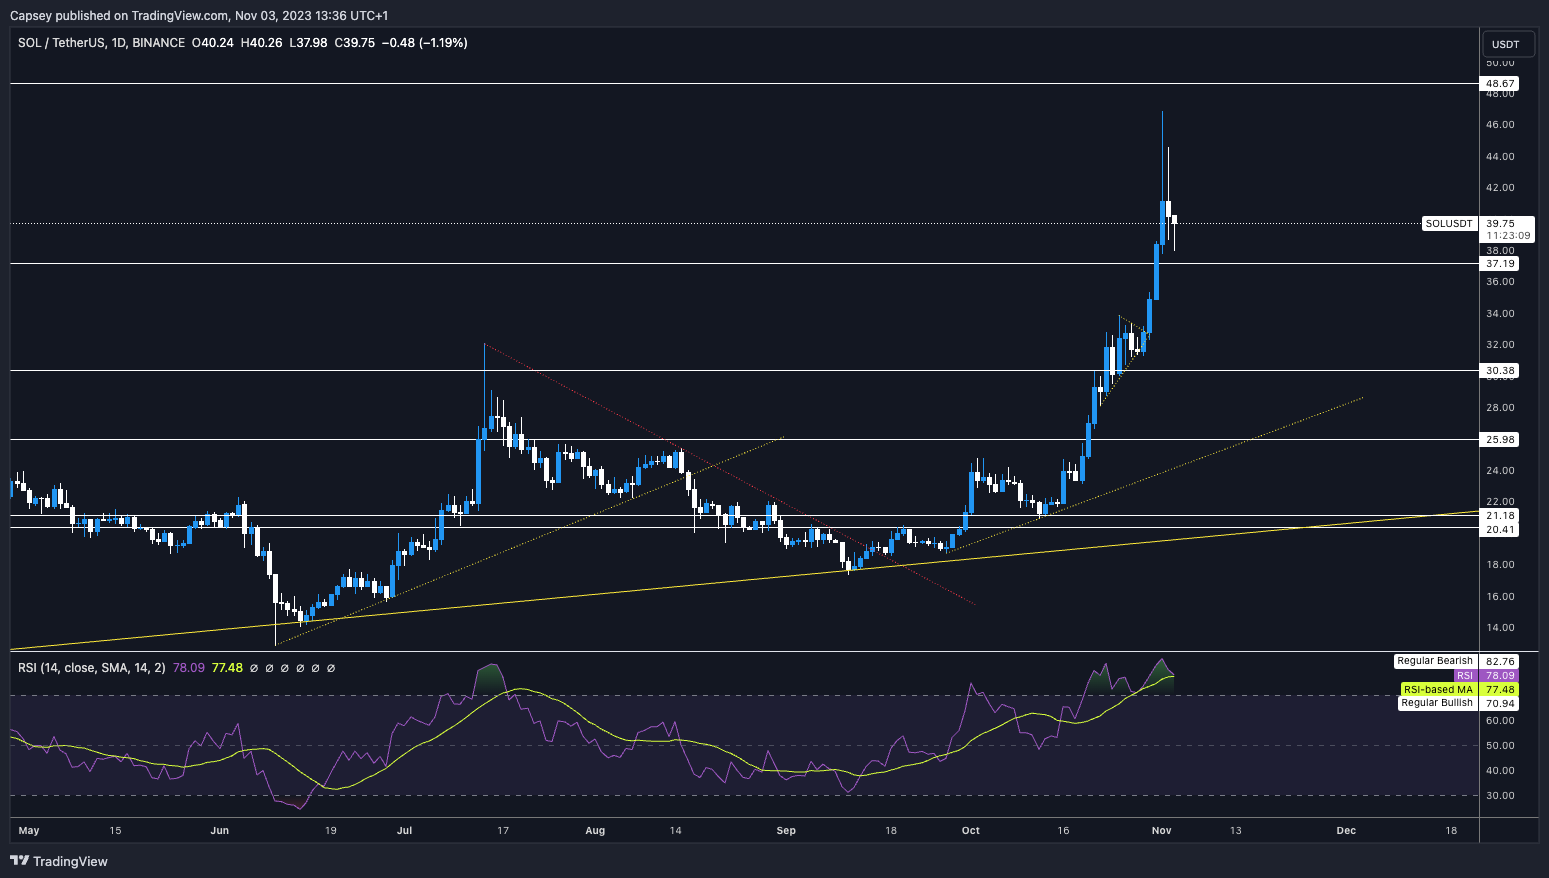Viewport: 1549px width, 878px height.
Task: Click the 20.41 price level label
Action: point(1501,530)
